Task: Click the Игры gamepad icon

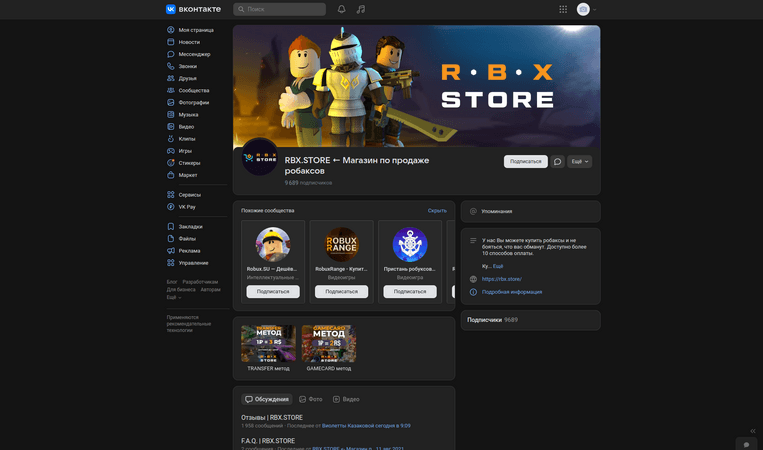Action: coord(171,151)
